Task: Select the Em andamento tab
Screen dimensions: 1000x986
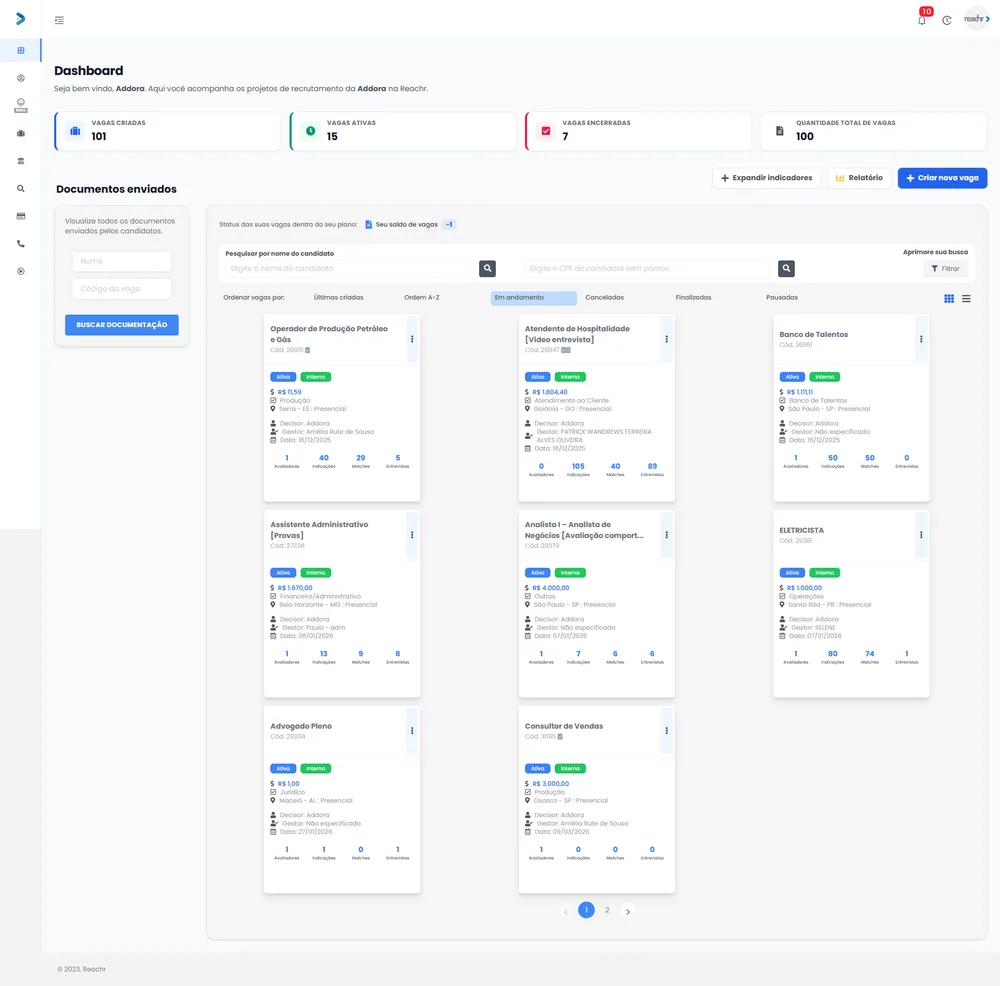Action: [533, 298]
